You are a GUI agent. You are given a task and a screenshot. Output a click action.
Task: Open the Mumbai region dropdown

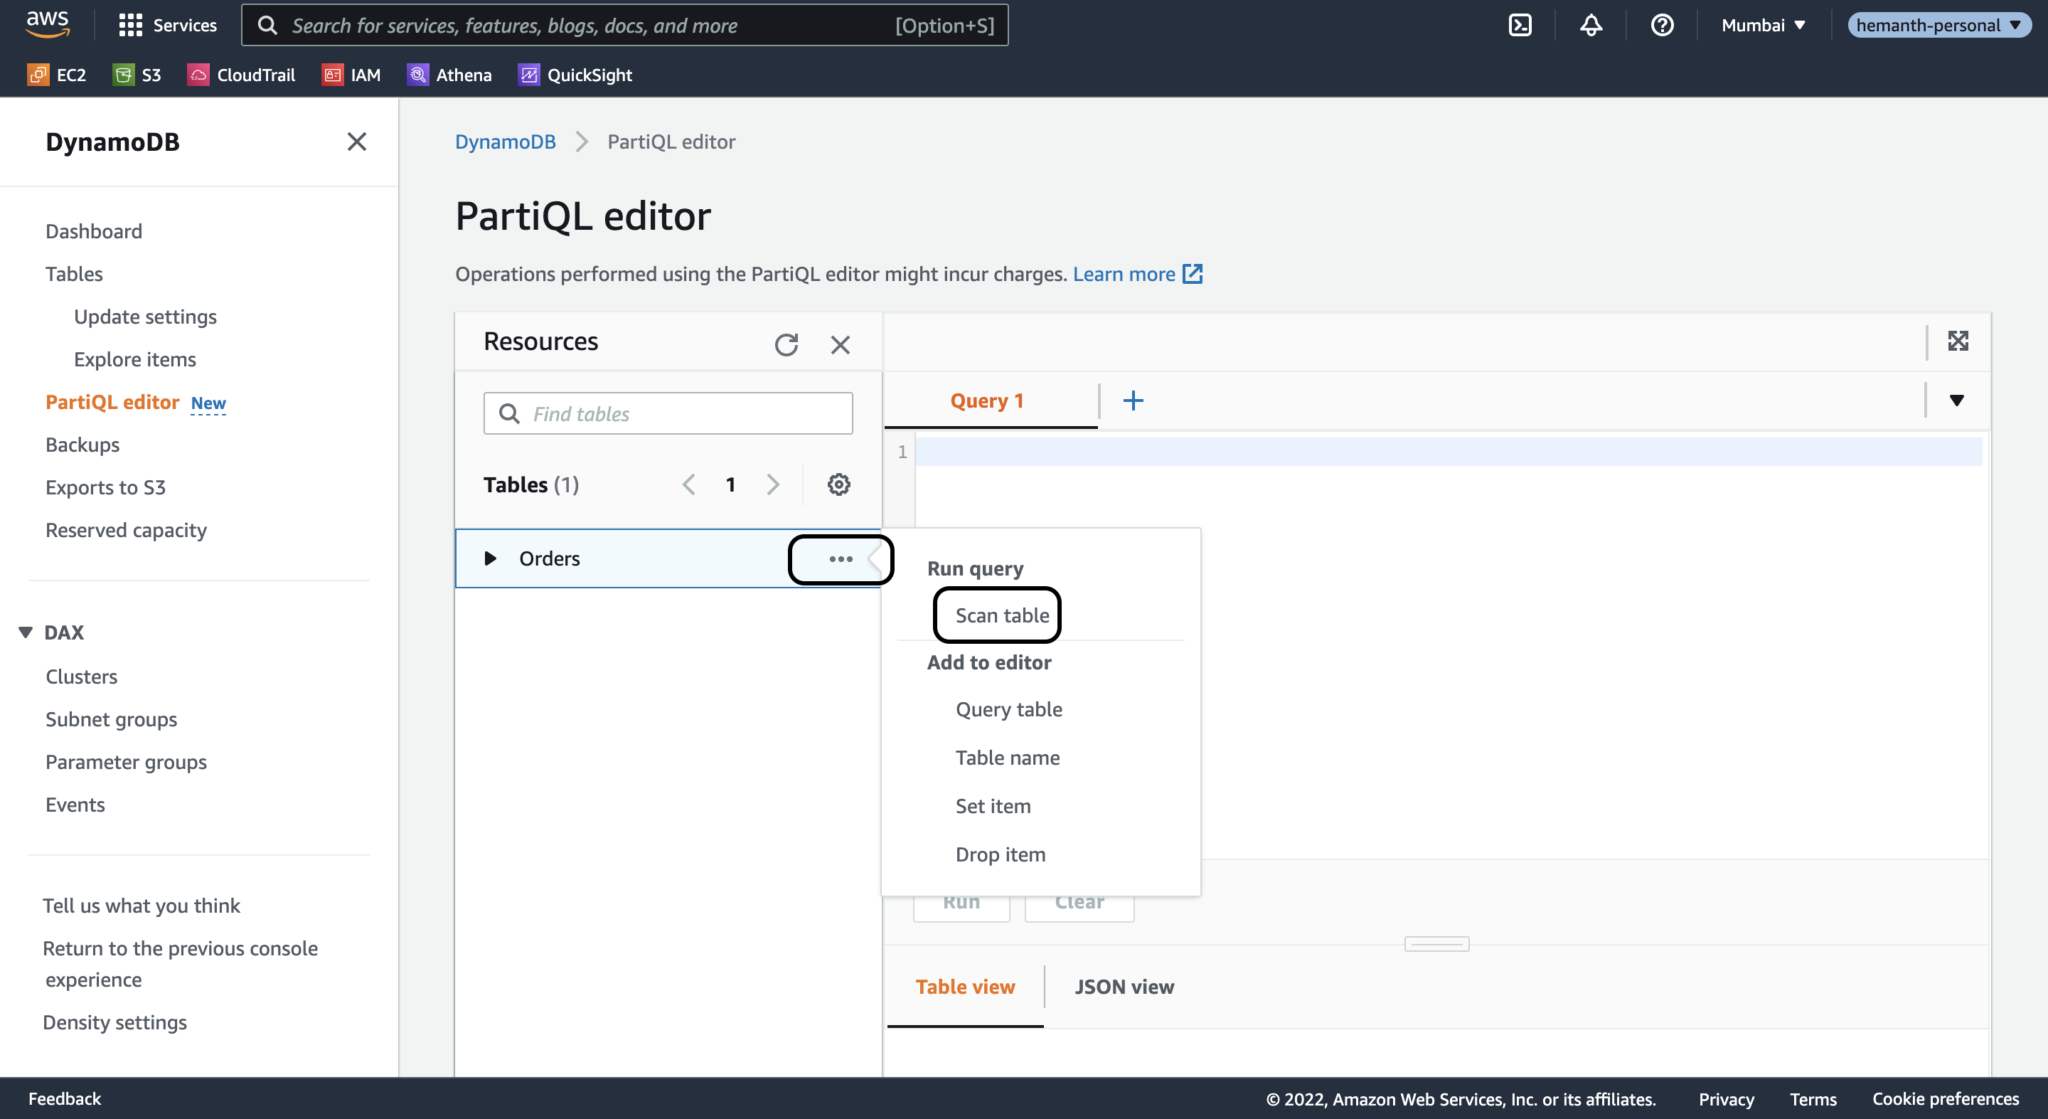[x=1762, y=25]
